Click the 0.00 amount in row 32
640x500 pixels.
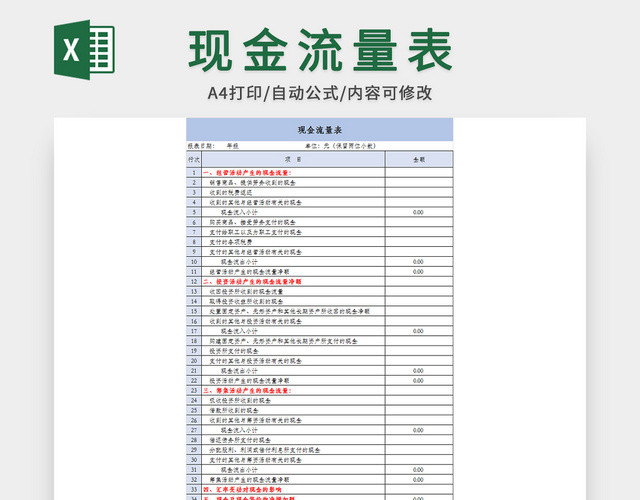point(418,480)
